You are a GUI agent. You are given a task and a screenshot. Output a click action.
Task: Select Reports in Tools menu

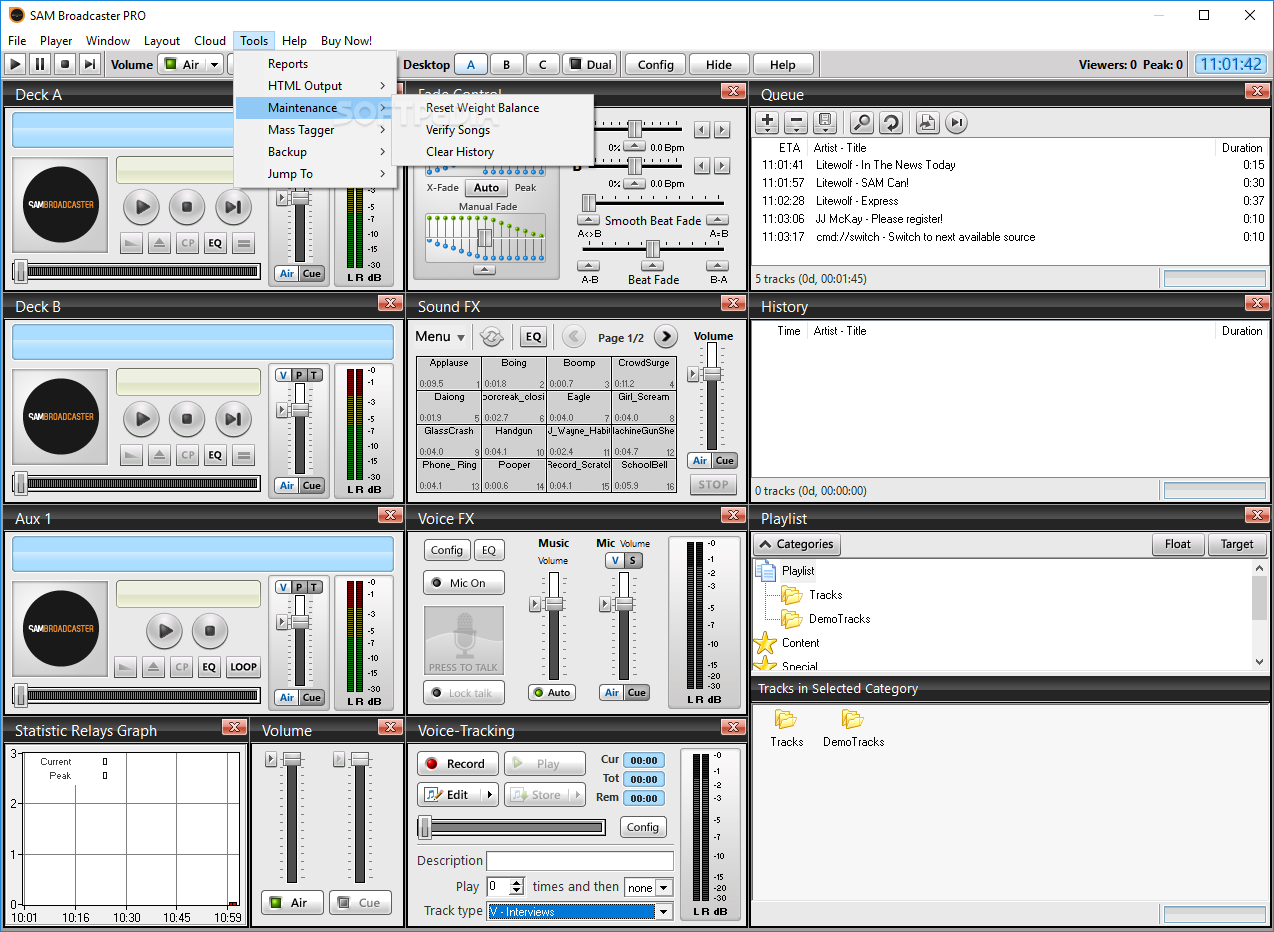tap(316, 64)
